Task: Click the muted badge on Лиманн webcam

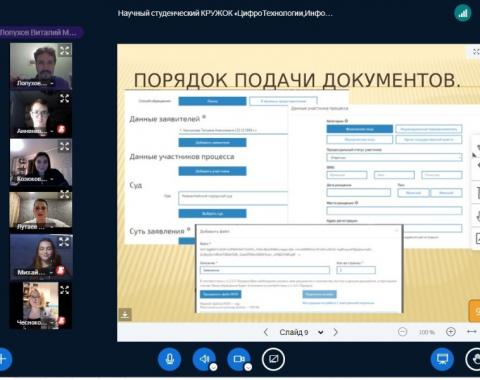Action: pyautogui.click(x=61, y=129)
